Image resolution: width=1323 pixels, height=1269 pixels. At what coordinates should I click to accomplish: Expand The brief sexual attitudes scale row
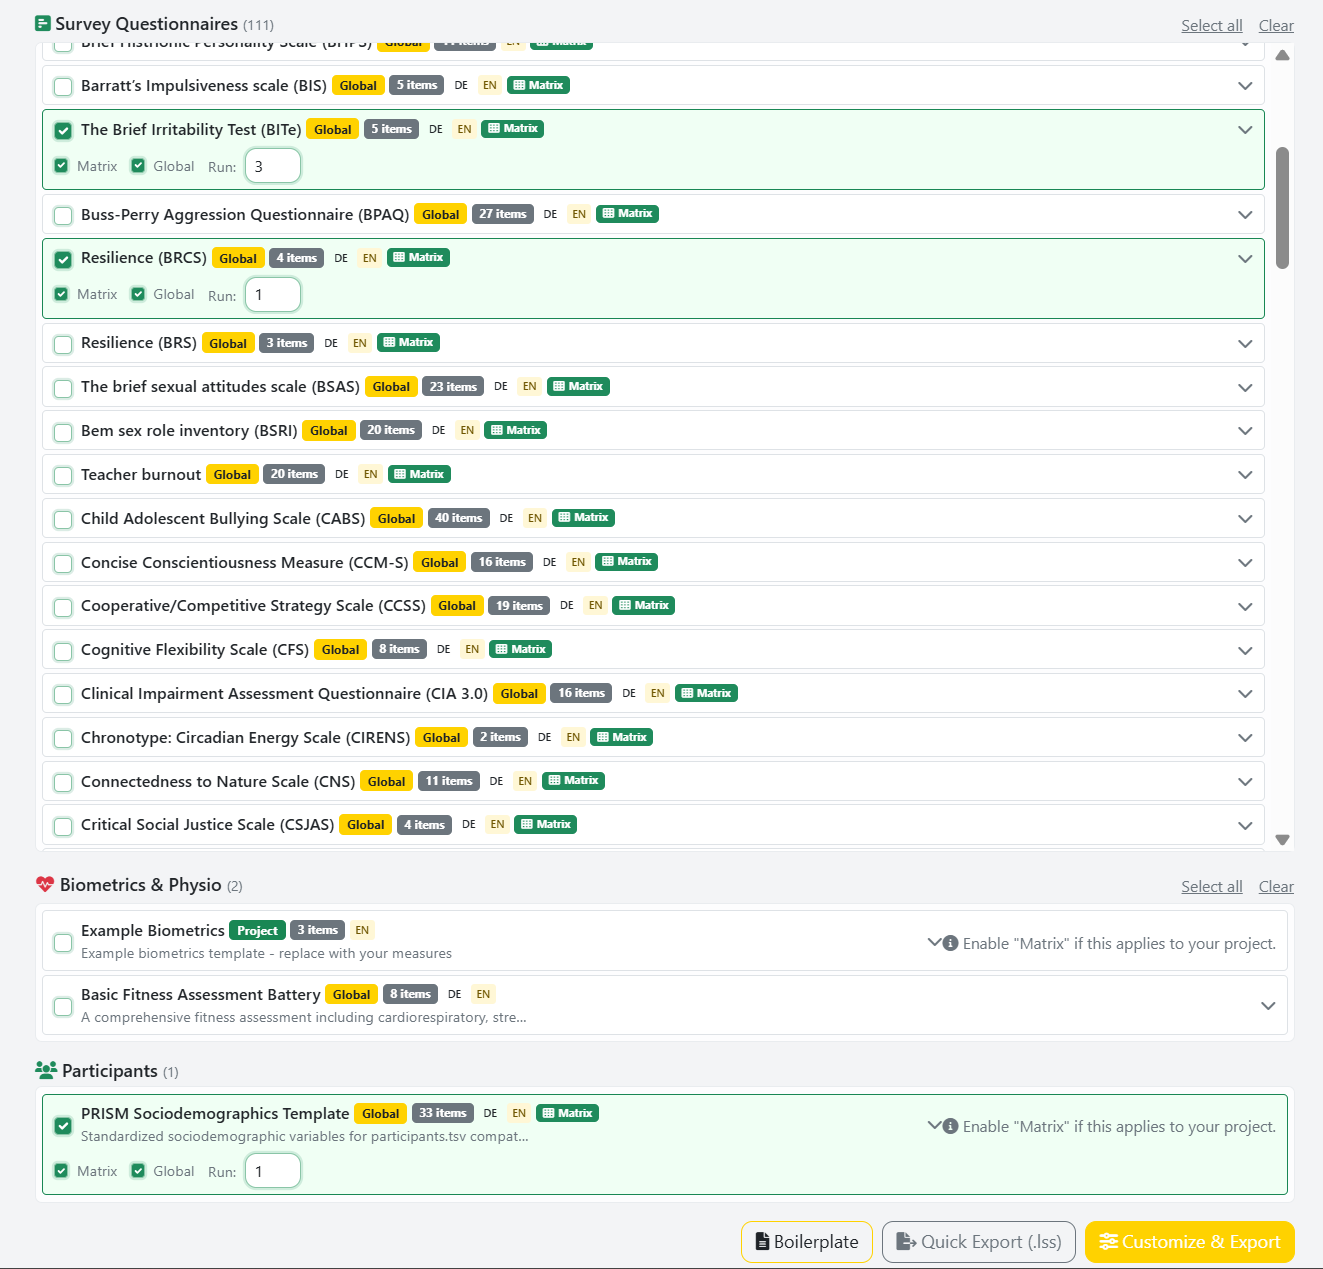click(1245, 388)
